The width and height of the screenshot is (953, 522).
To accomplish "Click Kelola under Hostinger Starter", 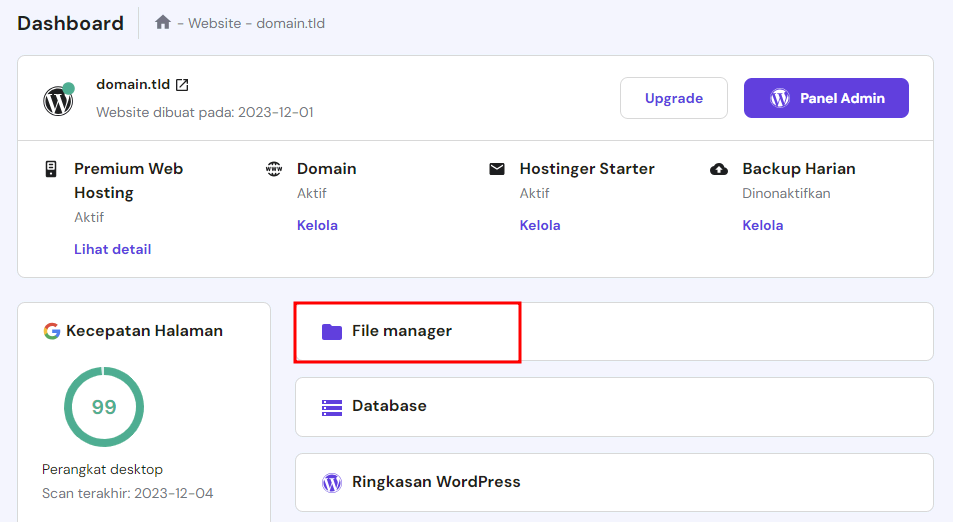I will (540, 225).
